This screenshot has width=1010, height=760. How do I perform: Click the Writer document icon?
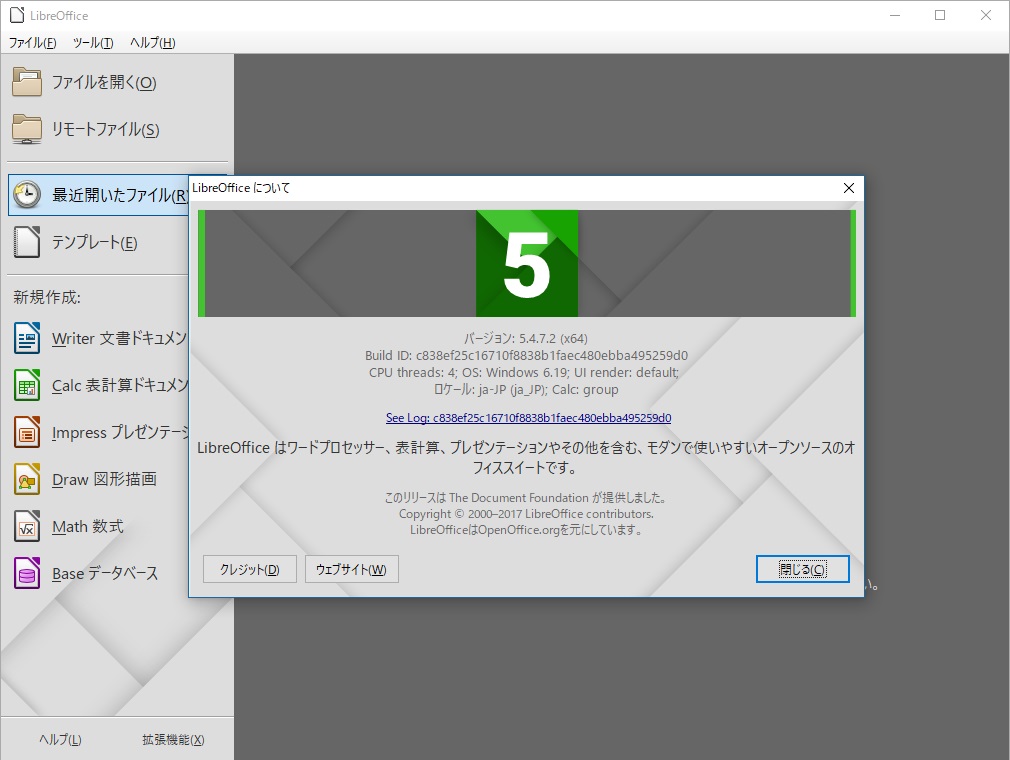pyautogui.click(x=27, y=338)
